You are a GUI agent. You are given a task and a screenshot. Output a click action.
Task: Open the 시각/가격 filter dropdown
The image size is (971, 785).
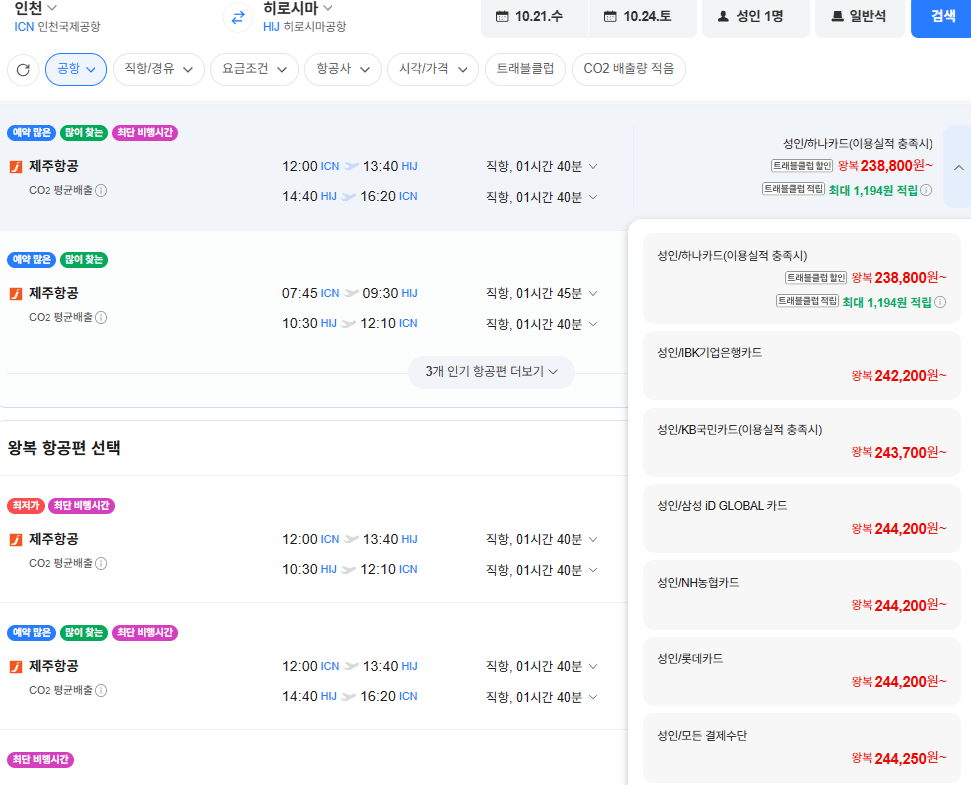point(433,69)
